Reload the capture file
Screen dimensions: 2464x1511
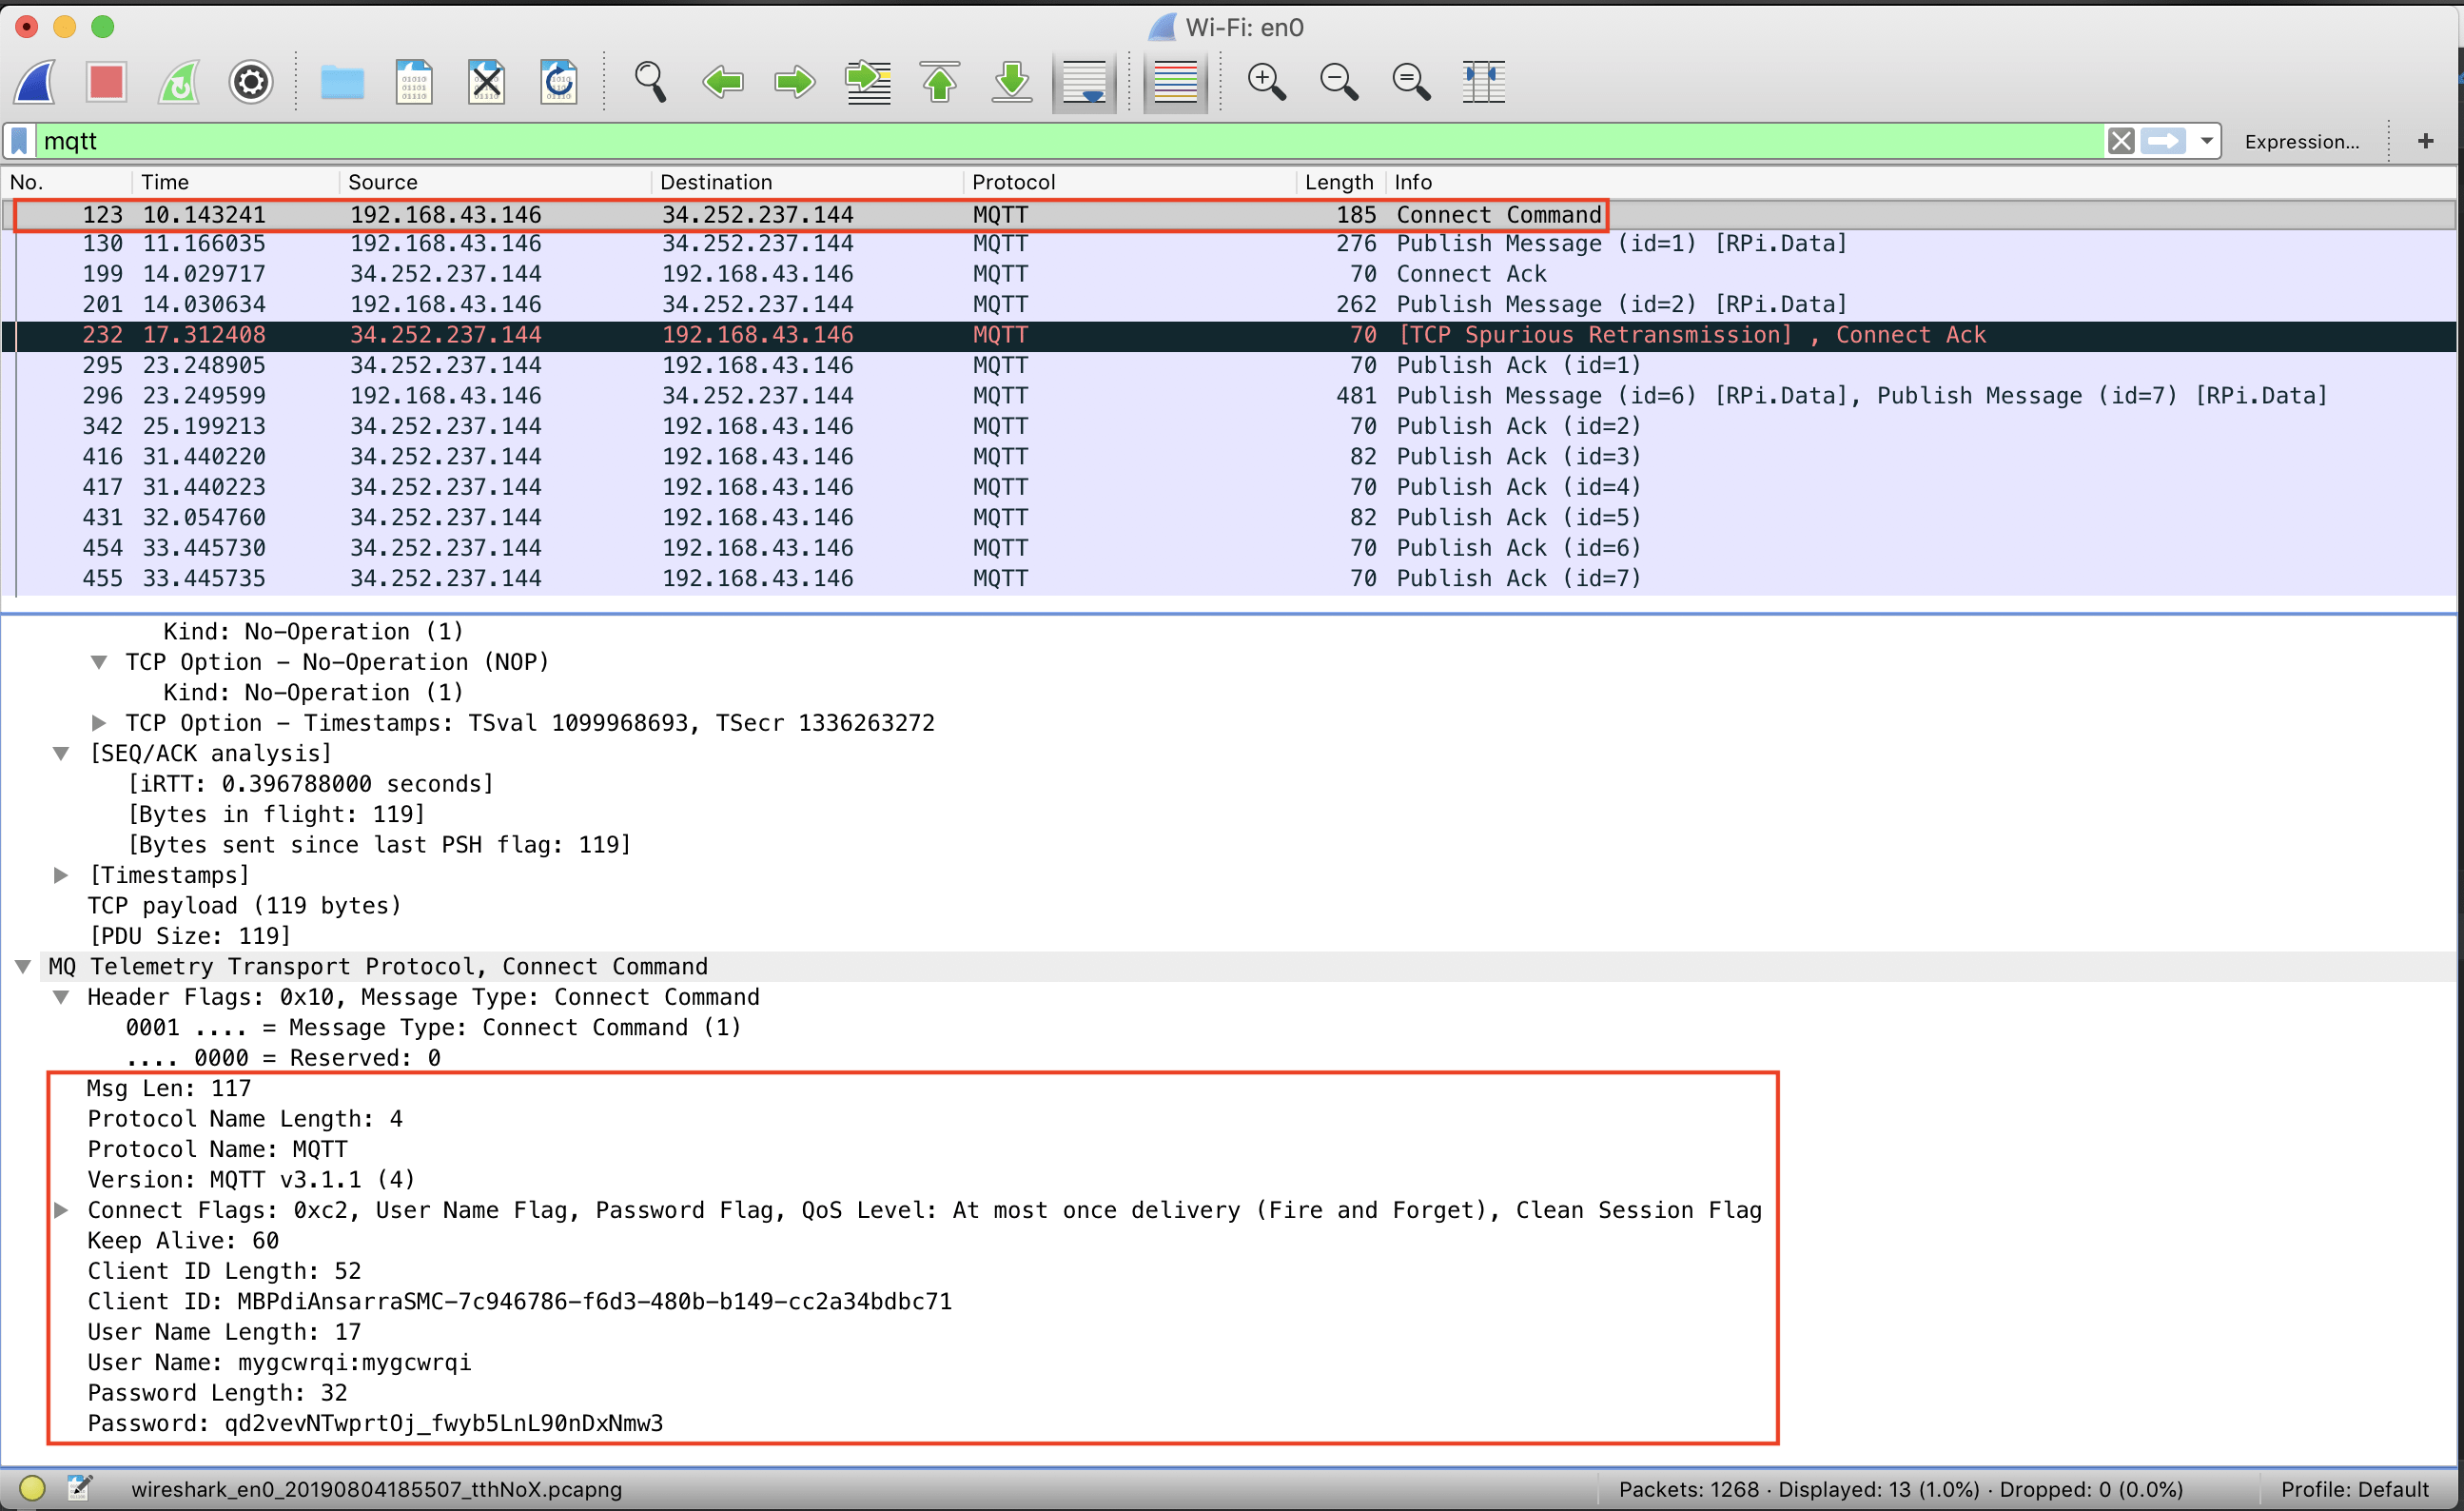click(x=559, y=81)
